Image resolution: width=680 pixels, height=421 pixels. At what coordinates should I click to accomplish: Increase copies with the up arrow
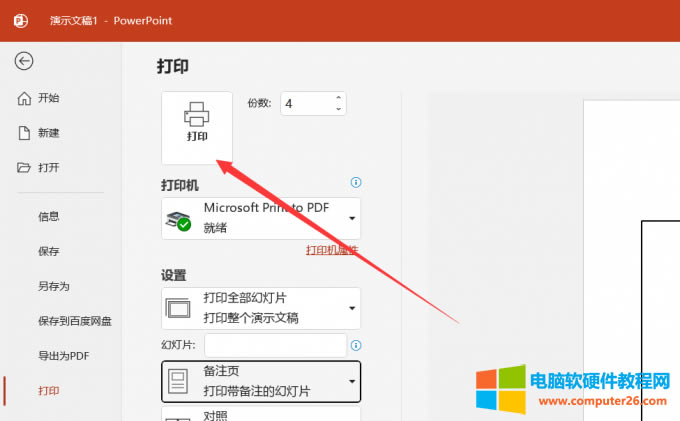(x=338, y=98)
